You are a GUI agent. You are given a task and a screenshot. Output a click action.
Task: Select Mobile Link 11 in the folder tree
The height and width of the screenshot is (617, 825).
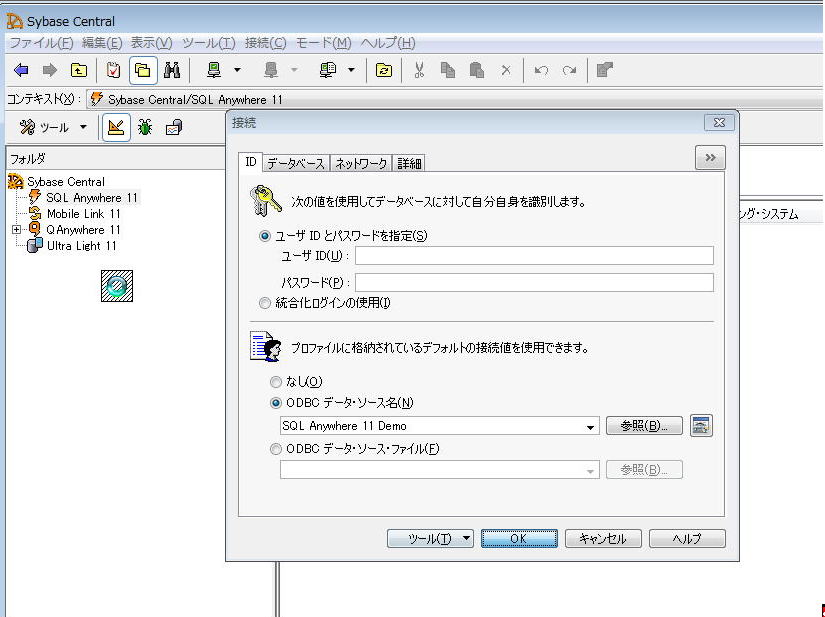(83, 214)
